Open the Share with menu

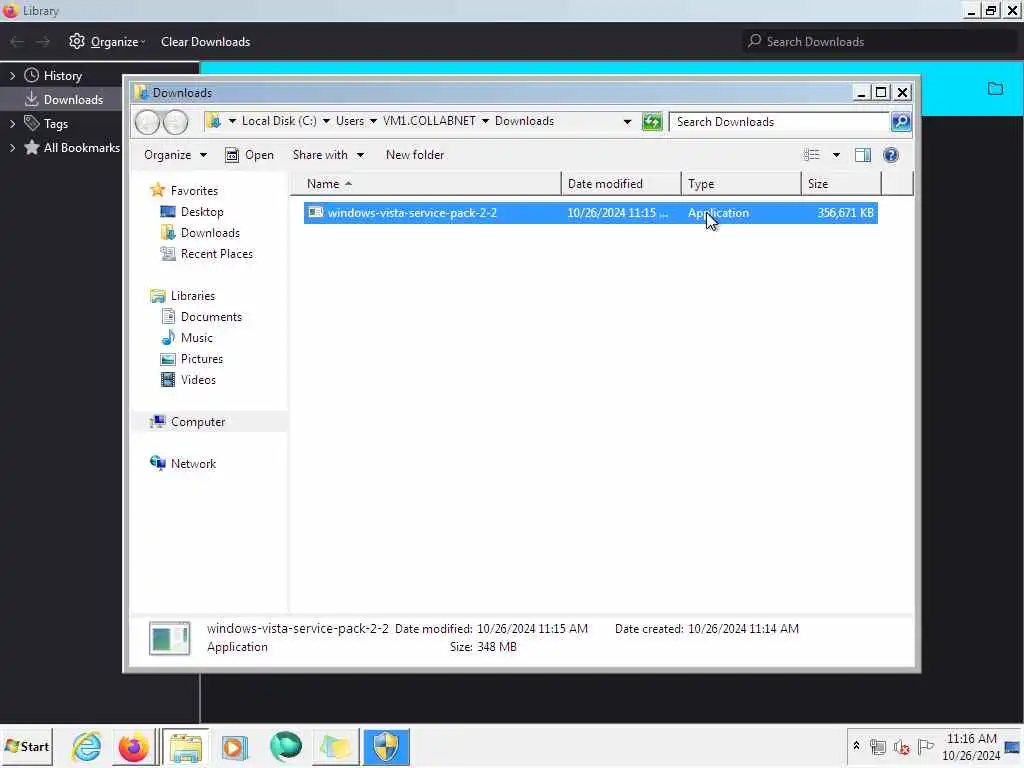pyautogui.click(x=328, y=155)
